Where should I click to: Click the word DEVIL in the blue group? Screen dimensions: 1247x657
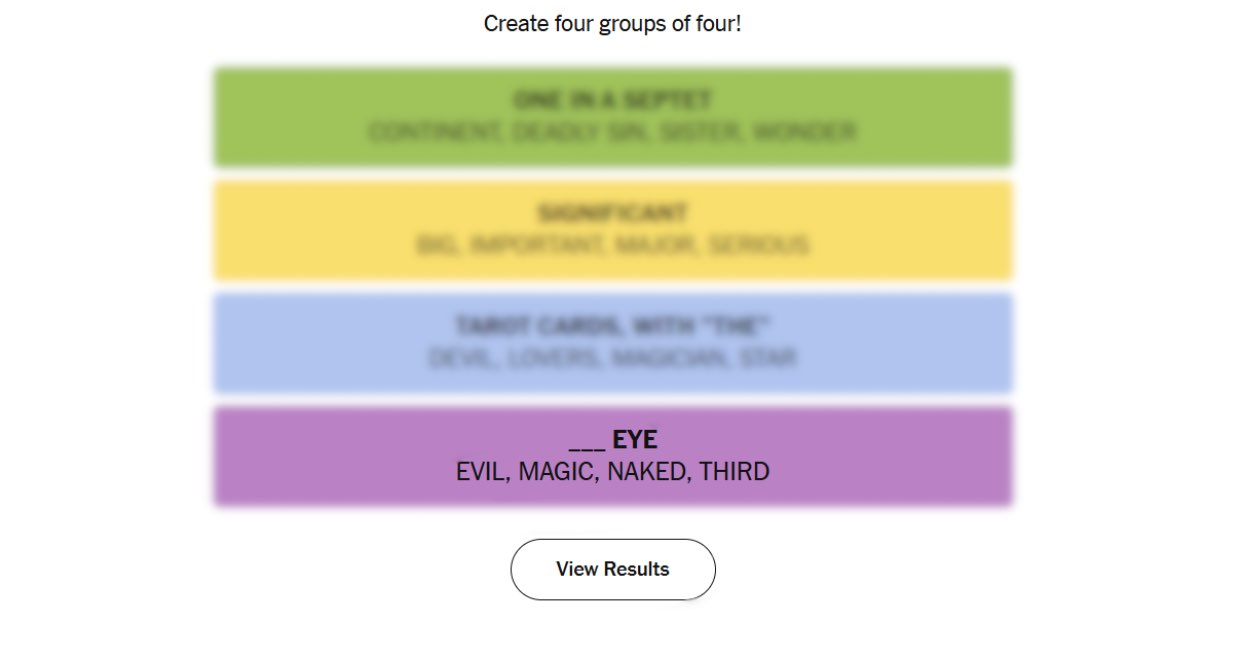tap(462, 358)
